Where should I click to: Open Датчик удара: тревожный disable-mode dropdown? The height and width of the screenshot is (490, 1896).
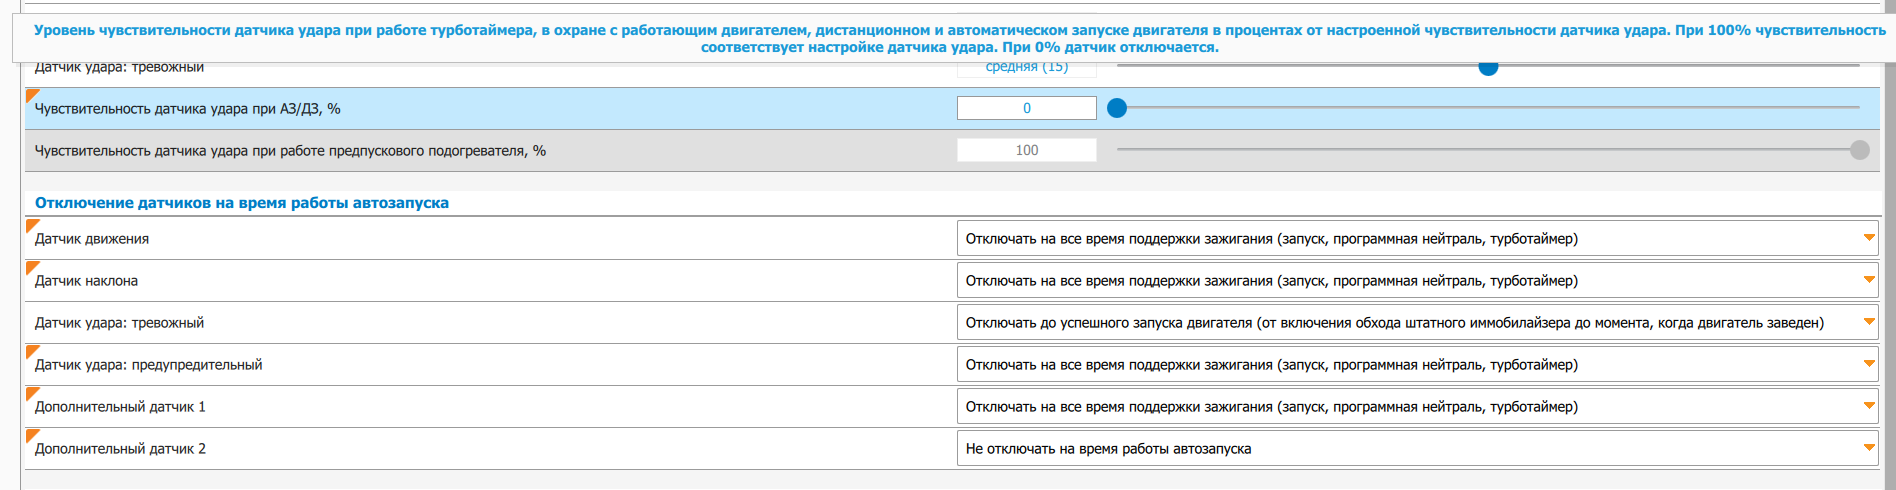1416,323
